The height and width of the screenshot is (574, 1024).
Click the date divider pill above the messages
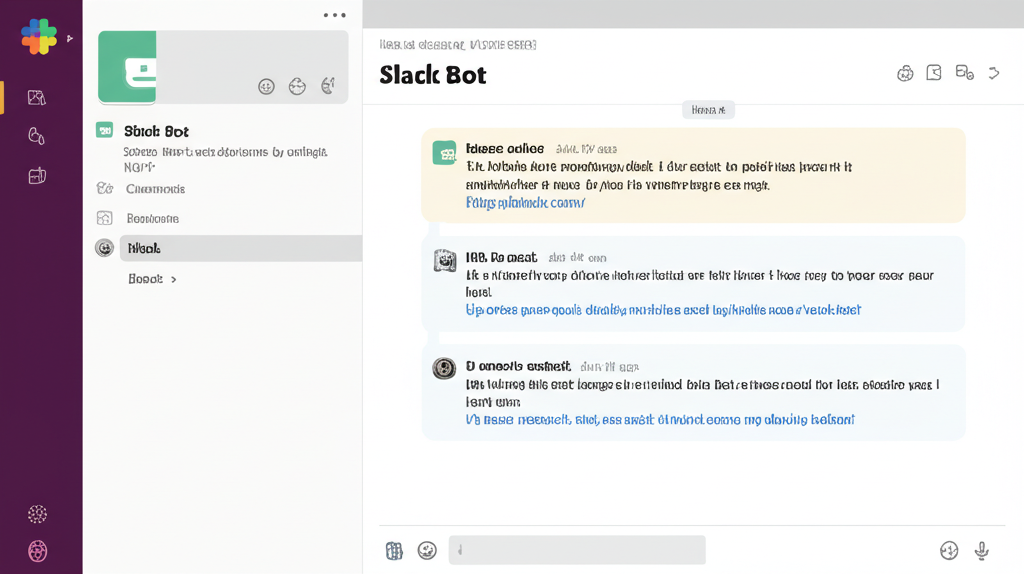click(x=709, y=110)
